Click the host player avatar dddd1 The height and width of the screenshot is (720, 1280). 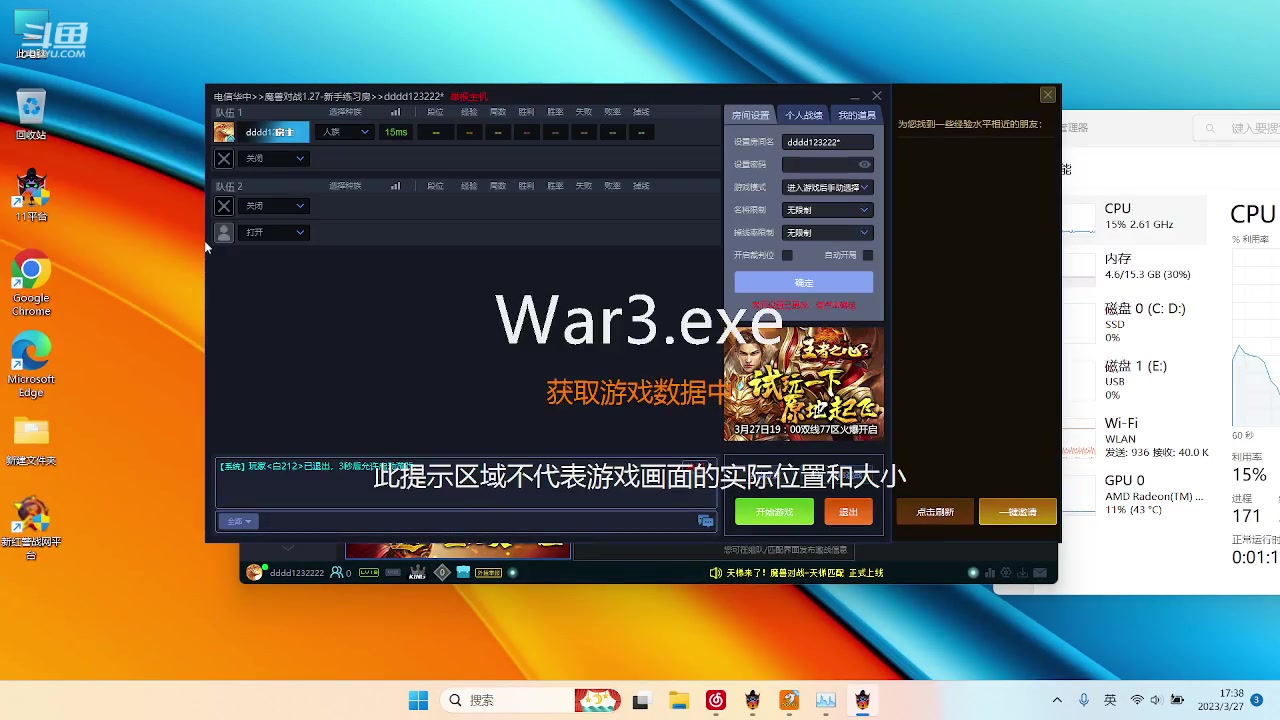coord(224,132)
